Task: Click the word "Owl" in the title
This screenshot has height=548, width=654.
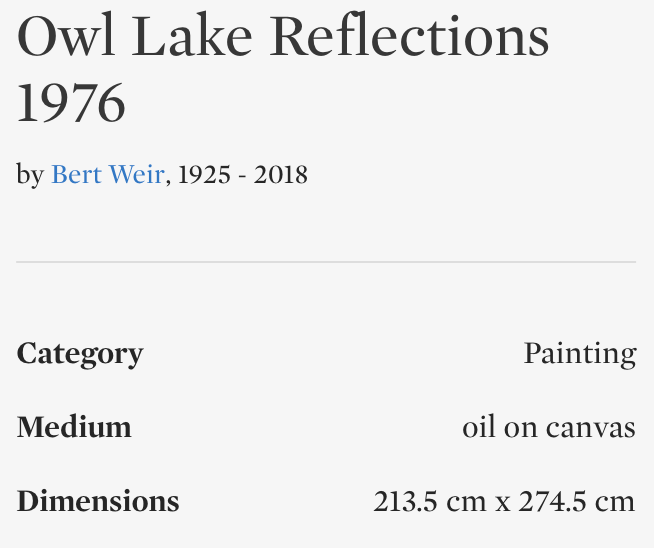Action: click(x=65, y=36)
